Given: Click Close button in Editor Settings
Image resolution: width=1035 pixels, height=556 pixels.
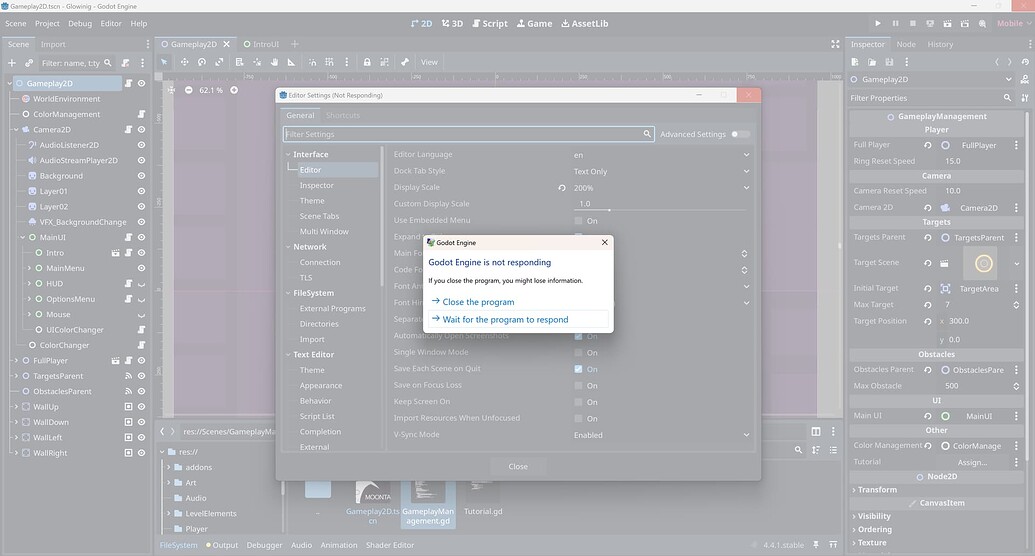Looking at the screenshot, I should [x=518, y=466].
